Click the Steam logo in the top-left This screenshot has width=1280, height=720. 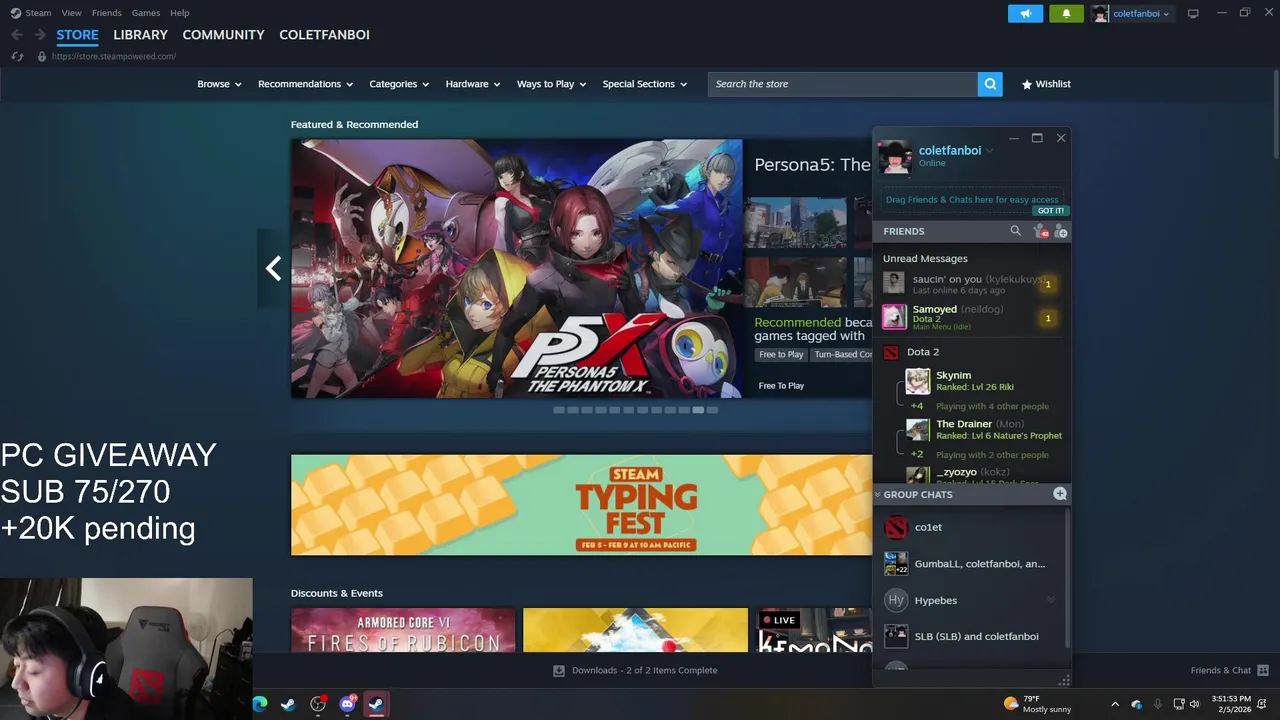15,13
